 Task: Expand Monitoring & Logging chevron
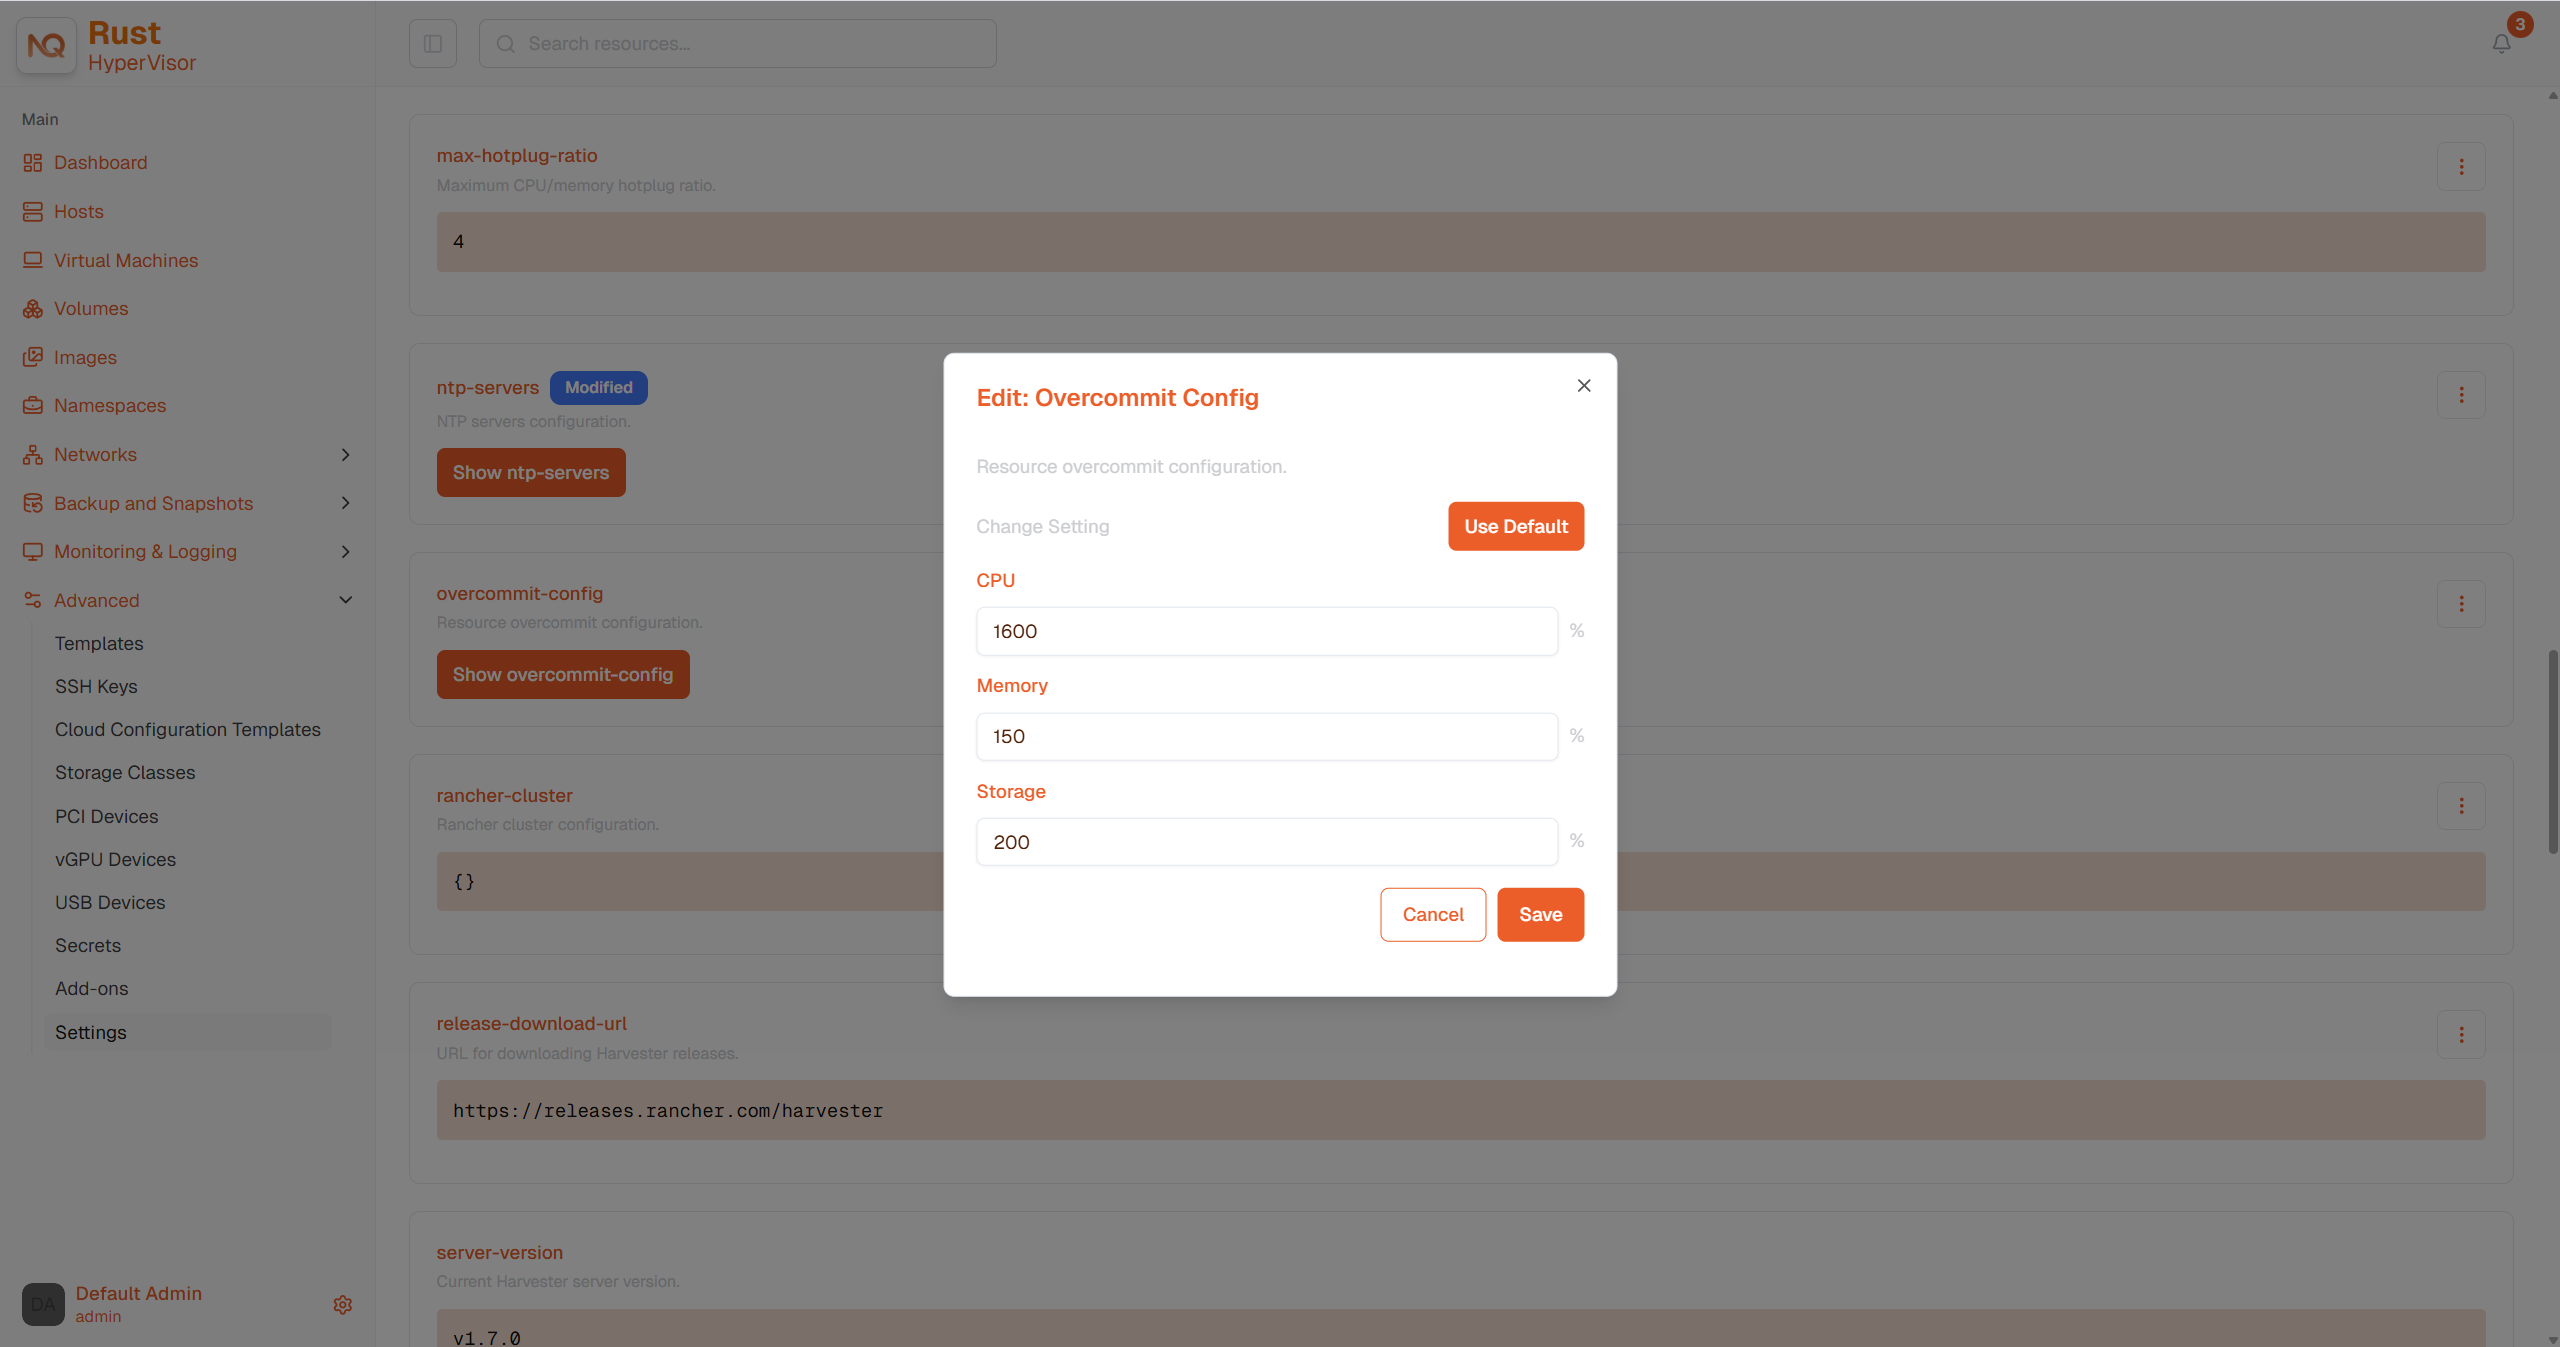[x=346, y=552]
